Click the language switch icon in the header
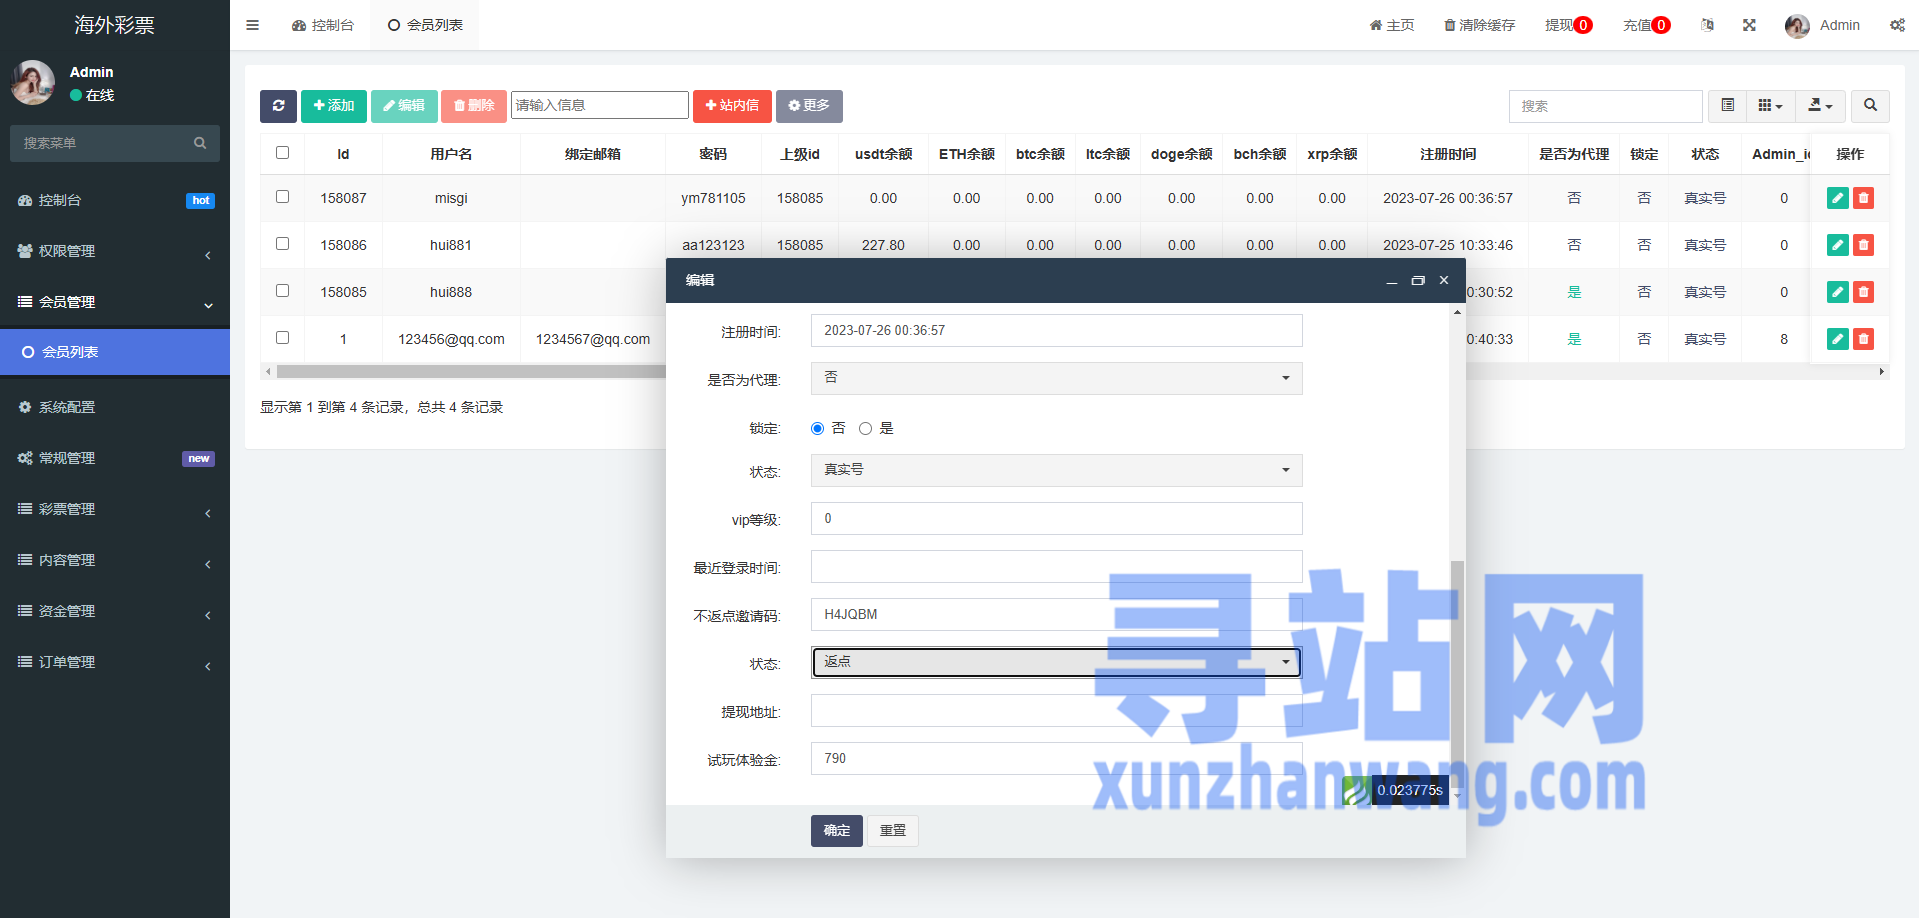The height and width of the screenshot is (918, 1919). coord(1707,25)
